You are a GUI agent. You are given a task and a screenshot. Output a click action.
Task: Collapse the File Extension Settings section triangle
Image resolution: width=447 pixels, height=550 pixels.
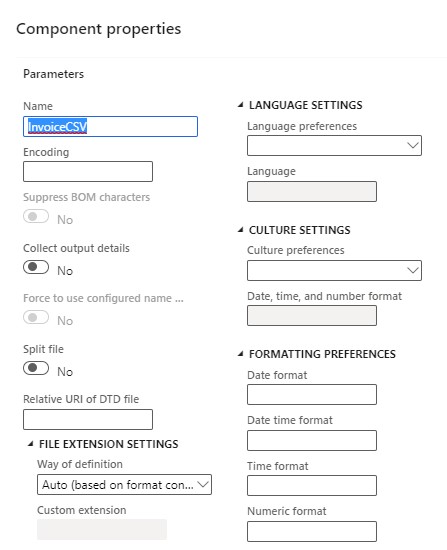pos(31,444)
